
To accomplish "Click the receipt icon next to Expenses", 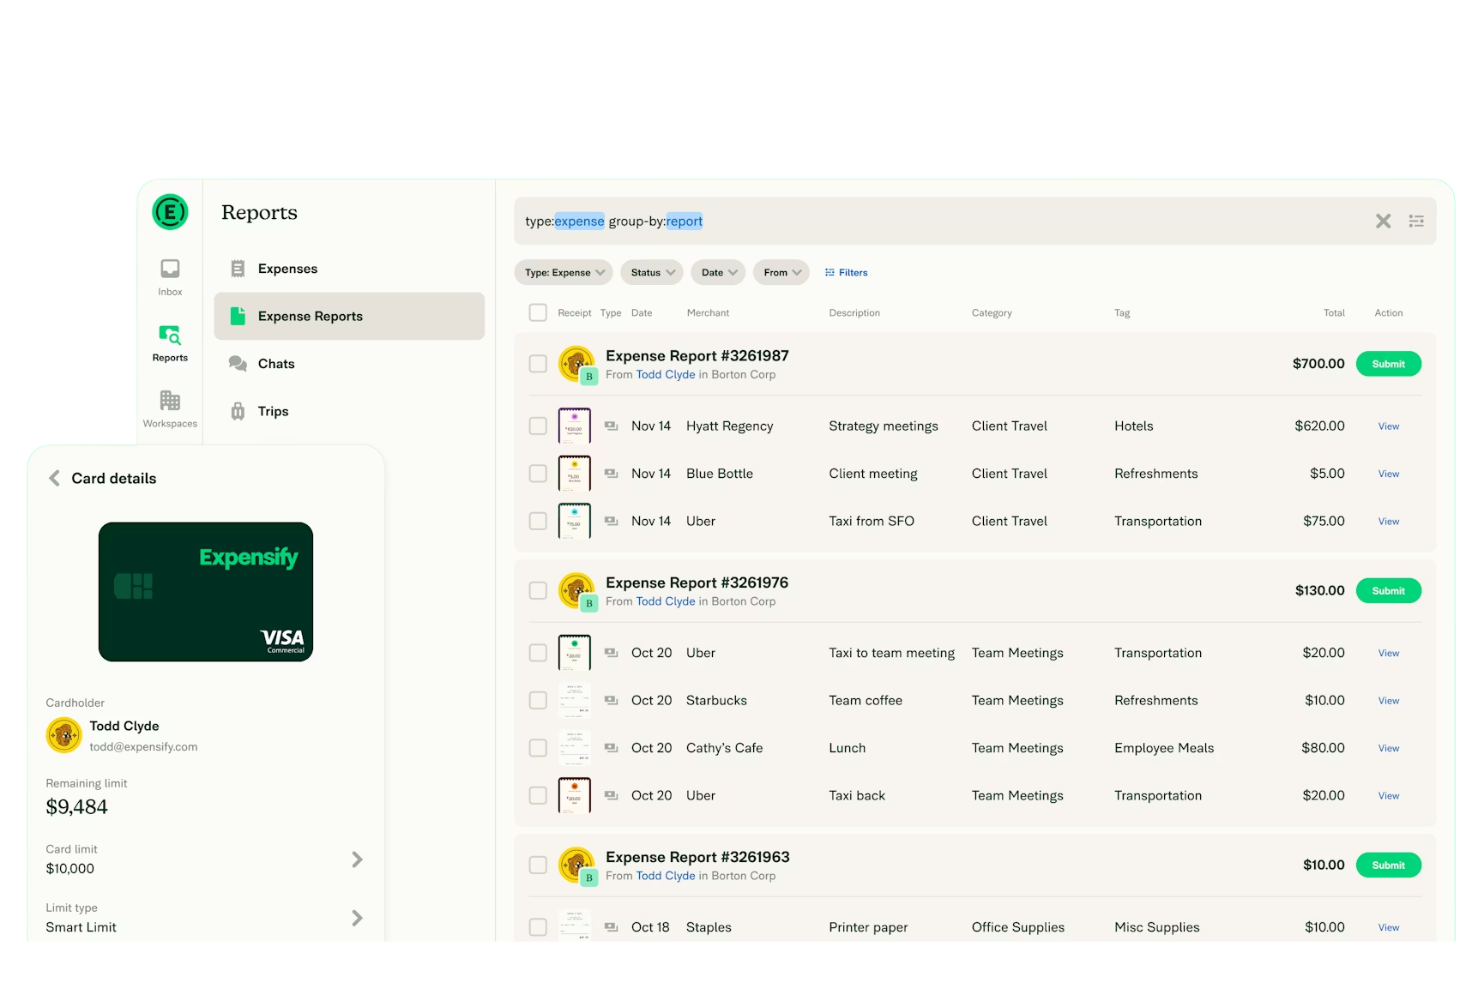I will tap(237, 268).
